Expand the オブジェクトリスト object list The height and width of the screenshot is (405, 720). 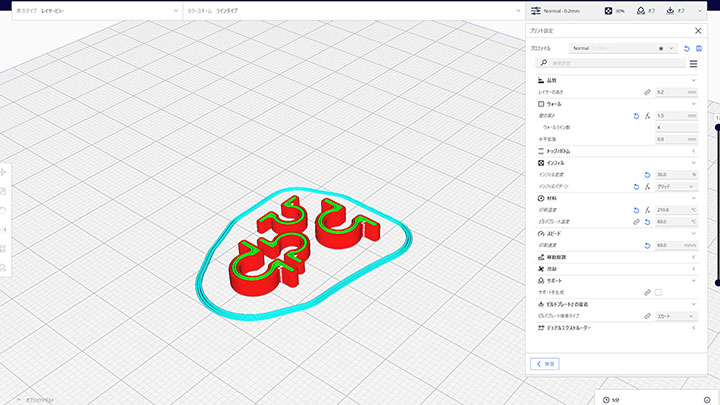[x=36, y=400]
